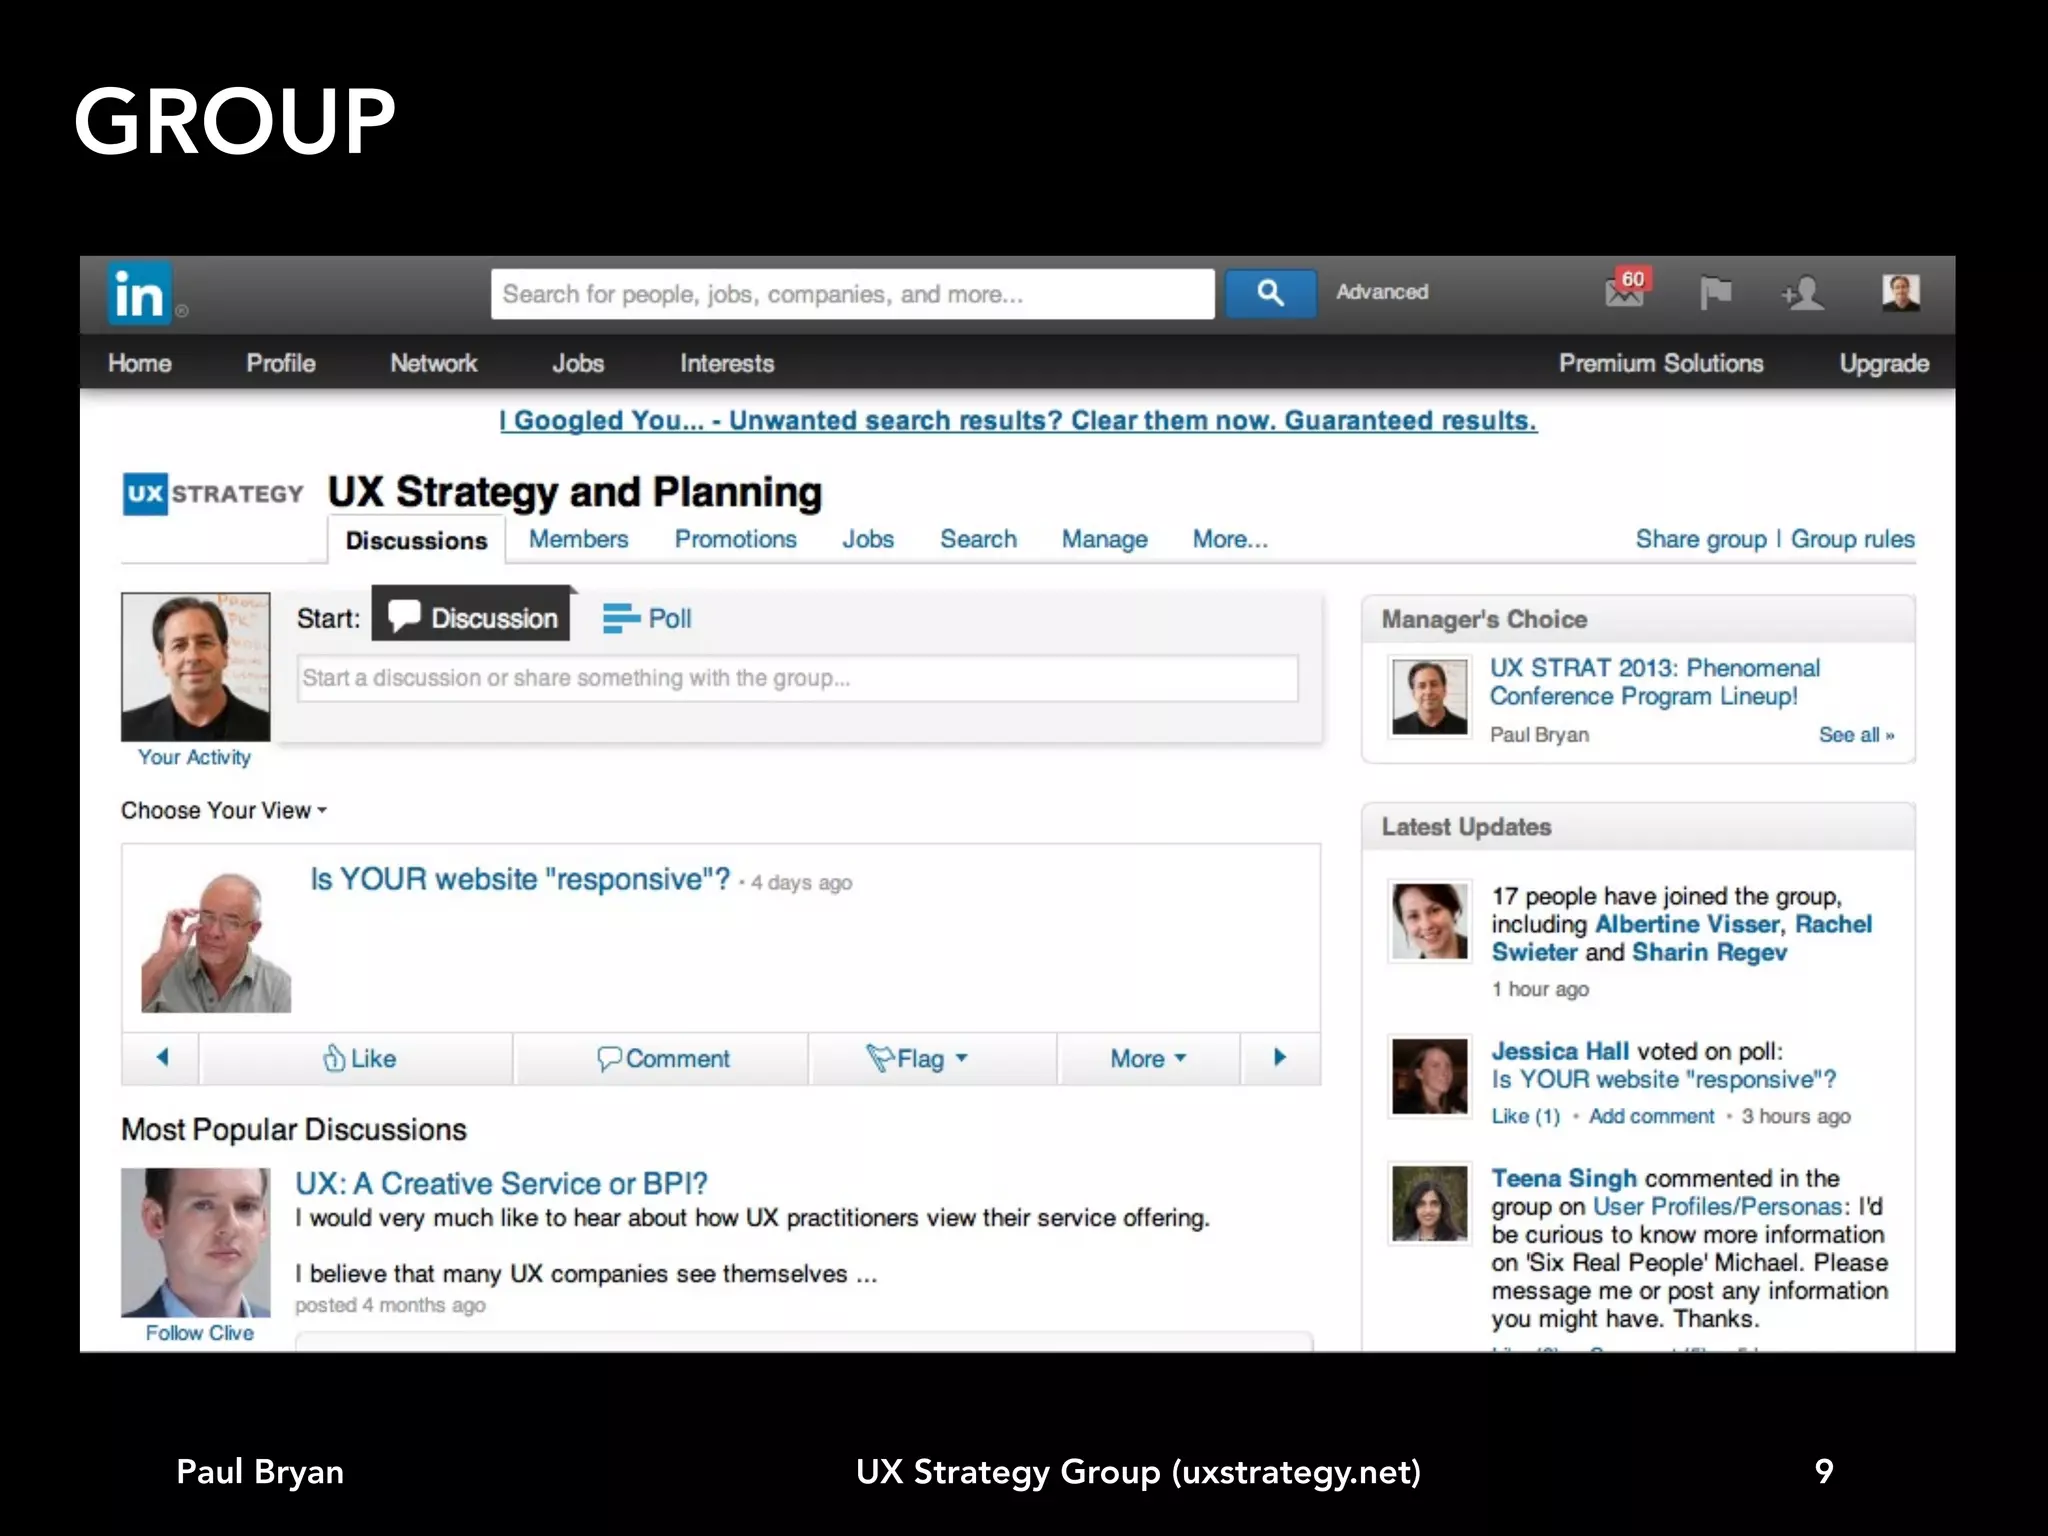Click the search for people, jobs field
The height and width of the screenshot is (1536, 2048).
tap(853, 294)
